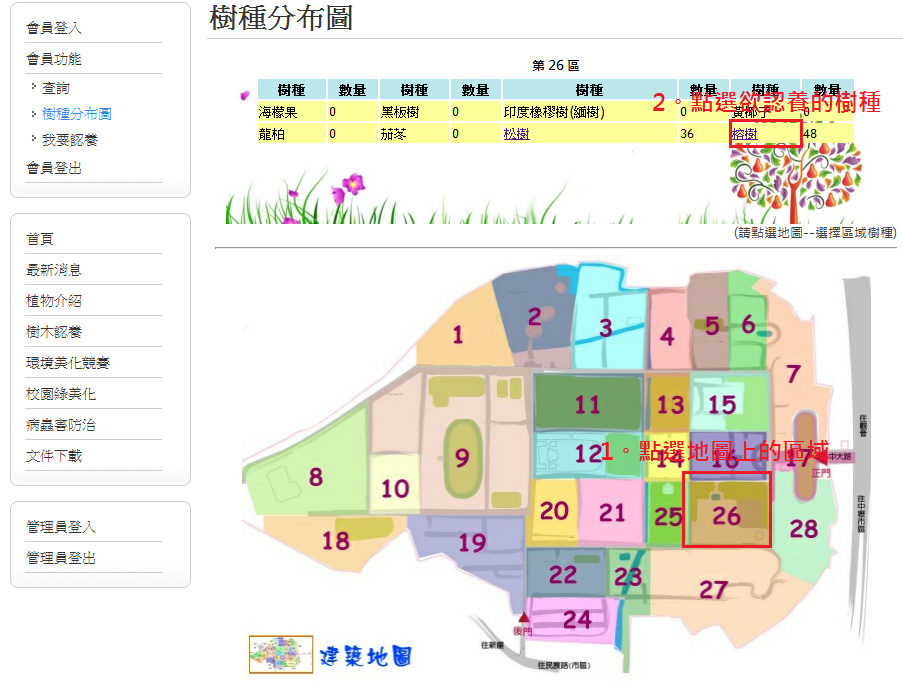Open the 文件下載 downloads page
This screenshot has width=903, height=682.
(54, 456)
